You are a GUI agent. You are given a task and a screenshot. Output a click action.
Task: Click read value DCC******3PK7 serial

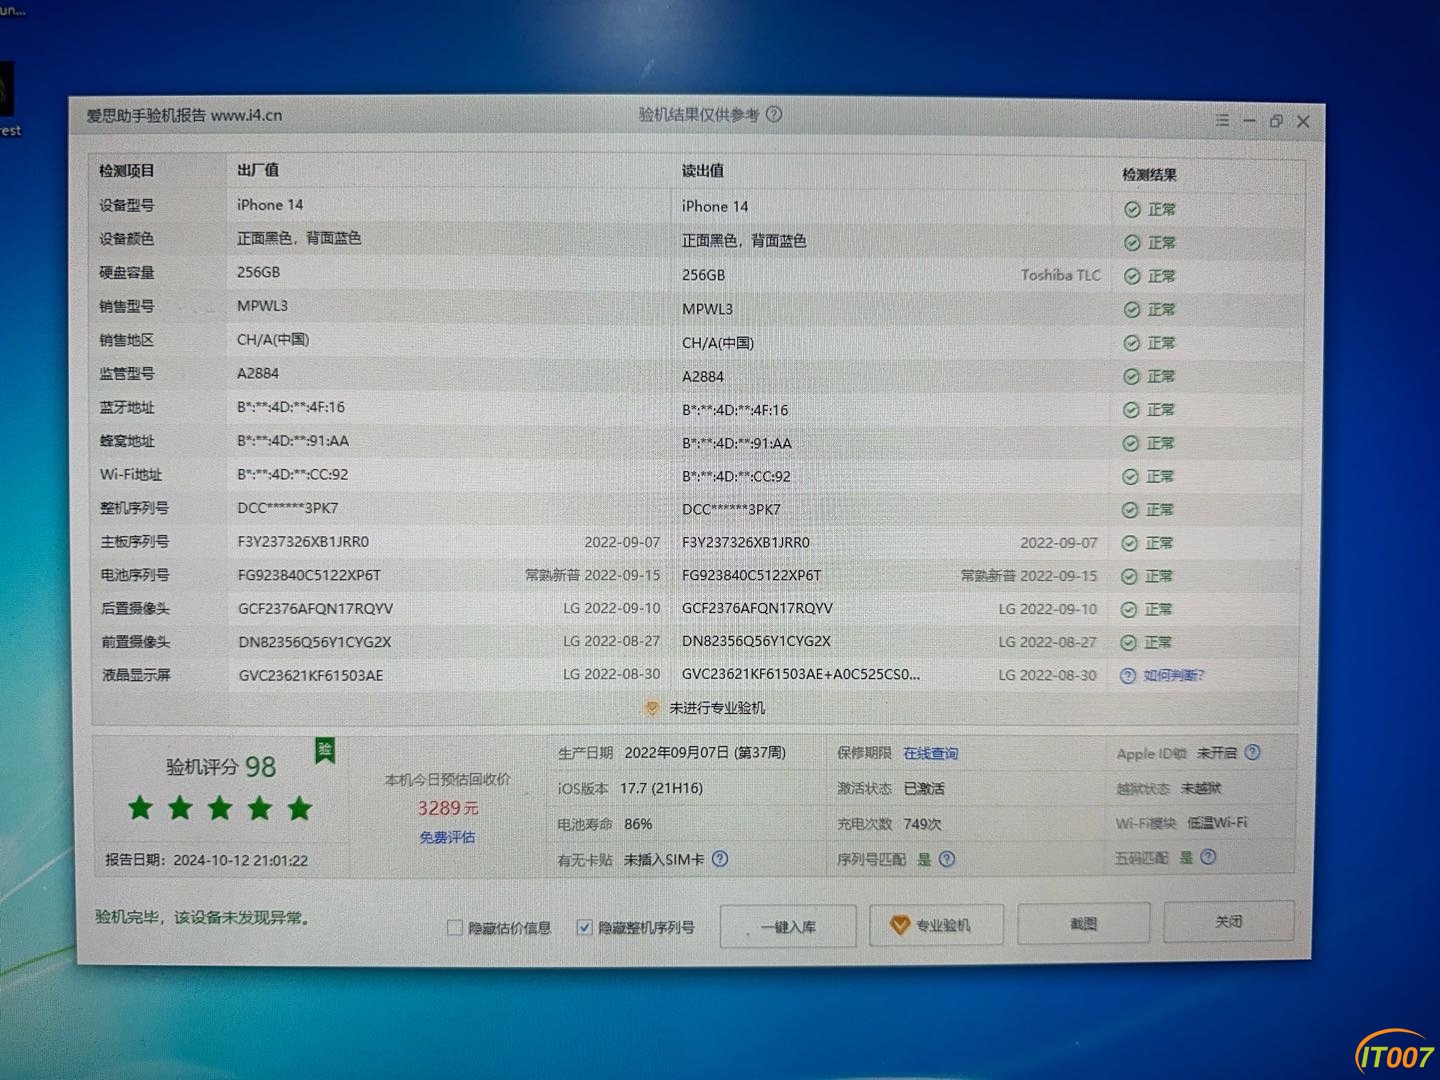point(731,509)
